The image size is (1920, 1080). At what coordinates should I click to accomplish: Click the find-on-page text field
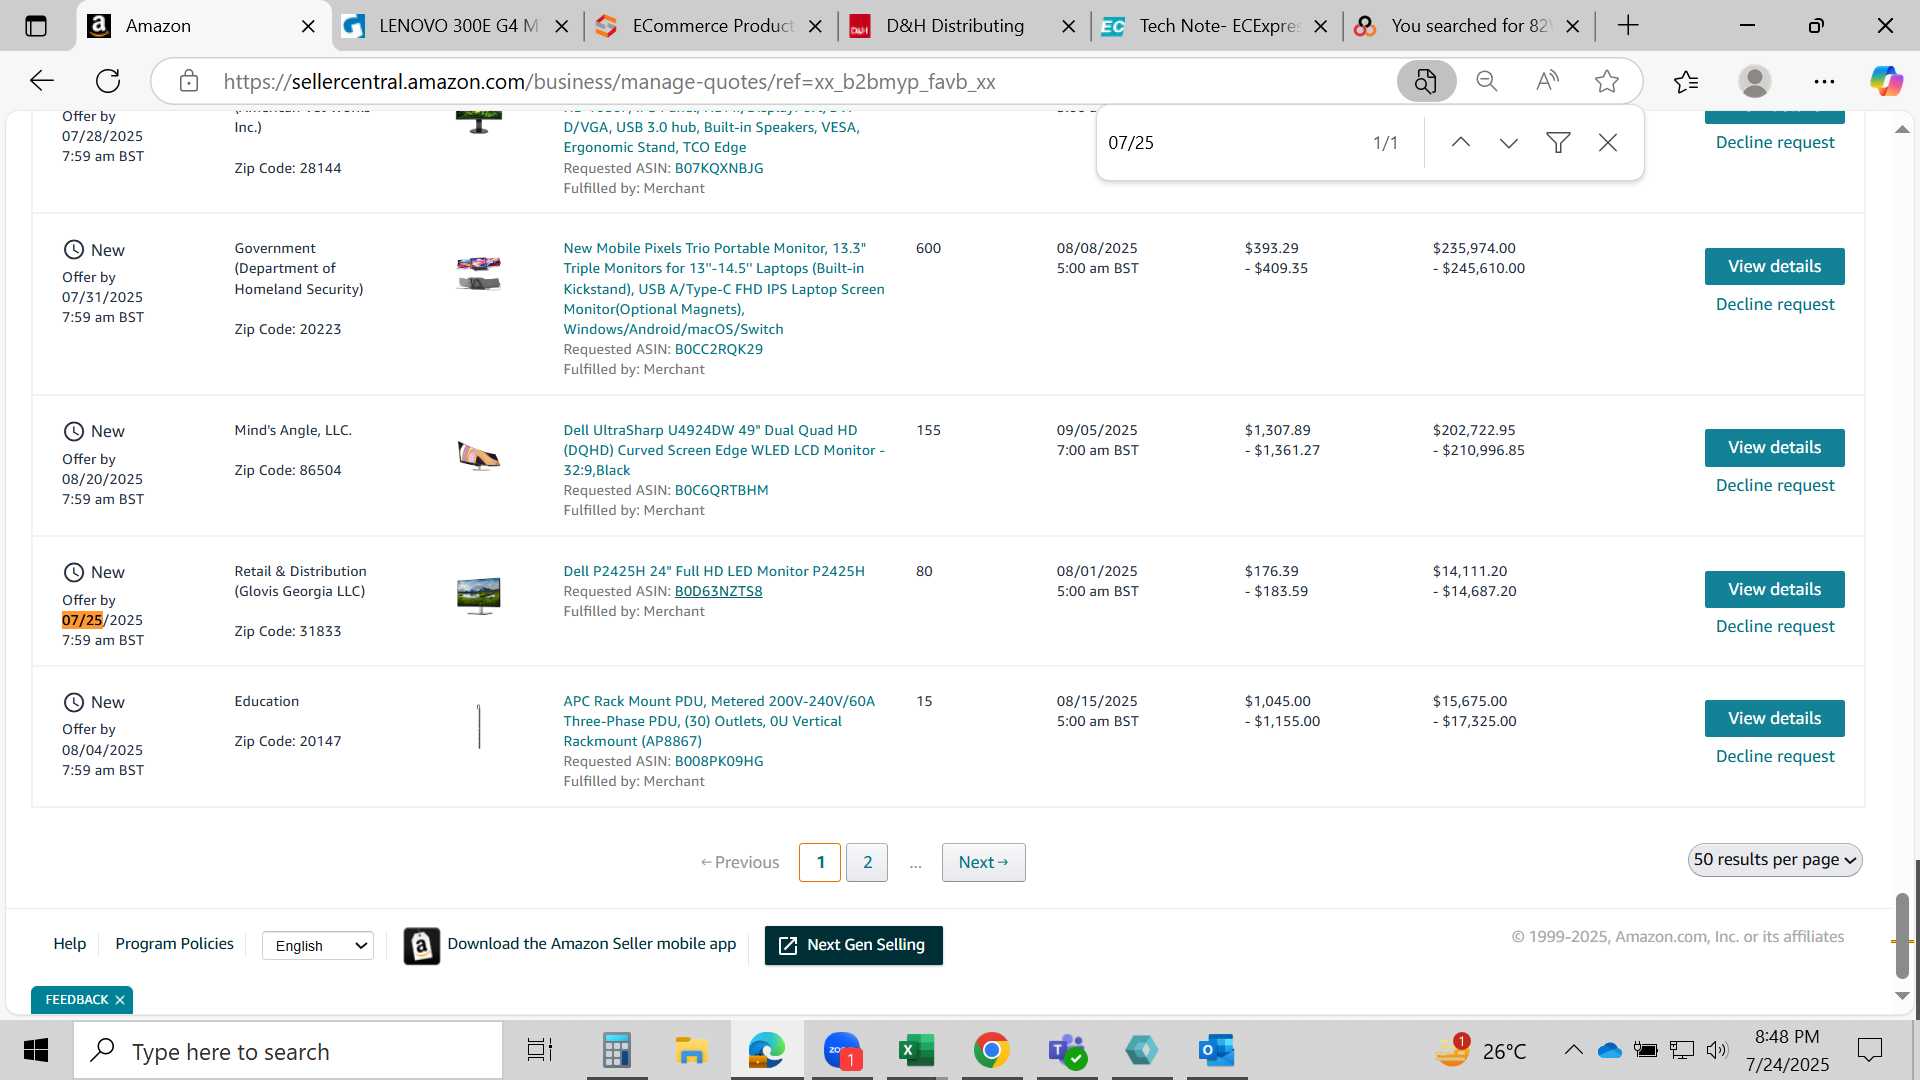pos(1230,143)
